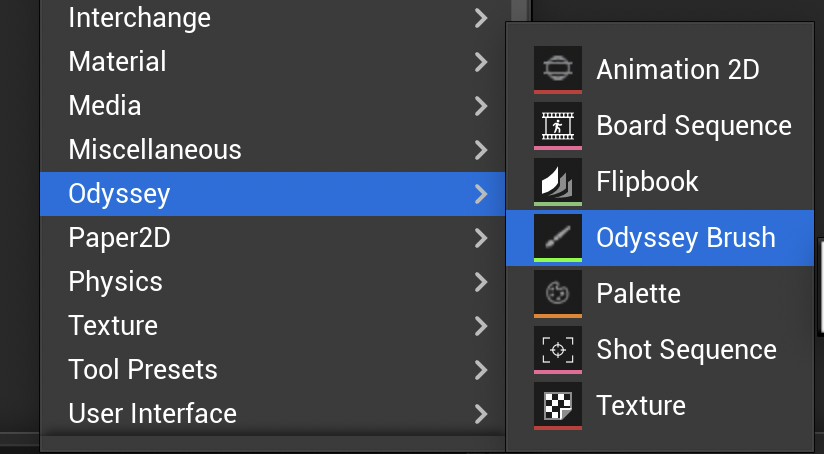Viewport: 824px width, 454px height.
Task: Open the User Interface menu entry
Action: point(152,414)
